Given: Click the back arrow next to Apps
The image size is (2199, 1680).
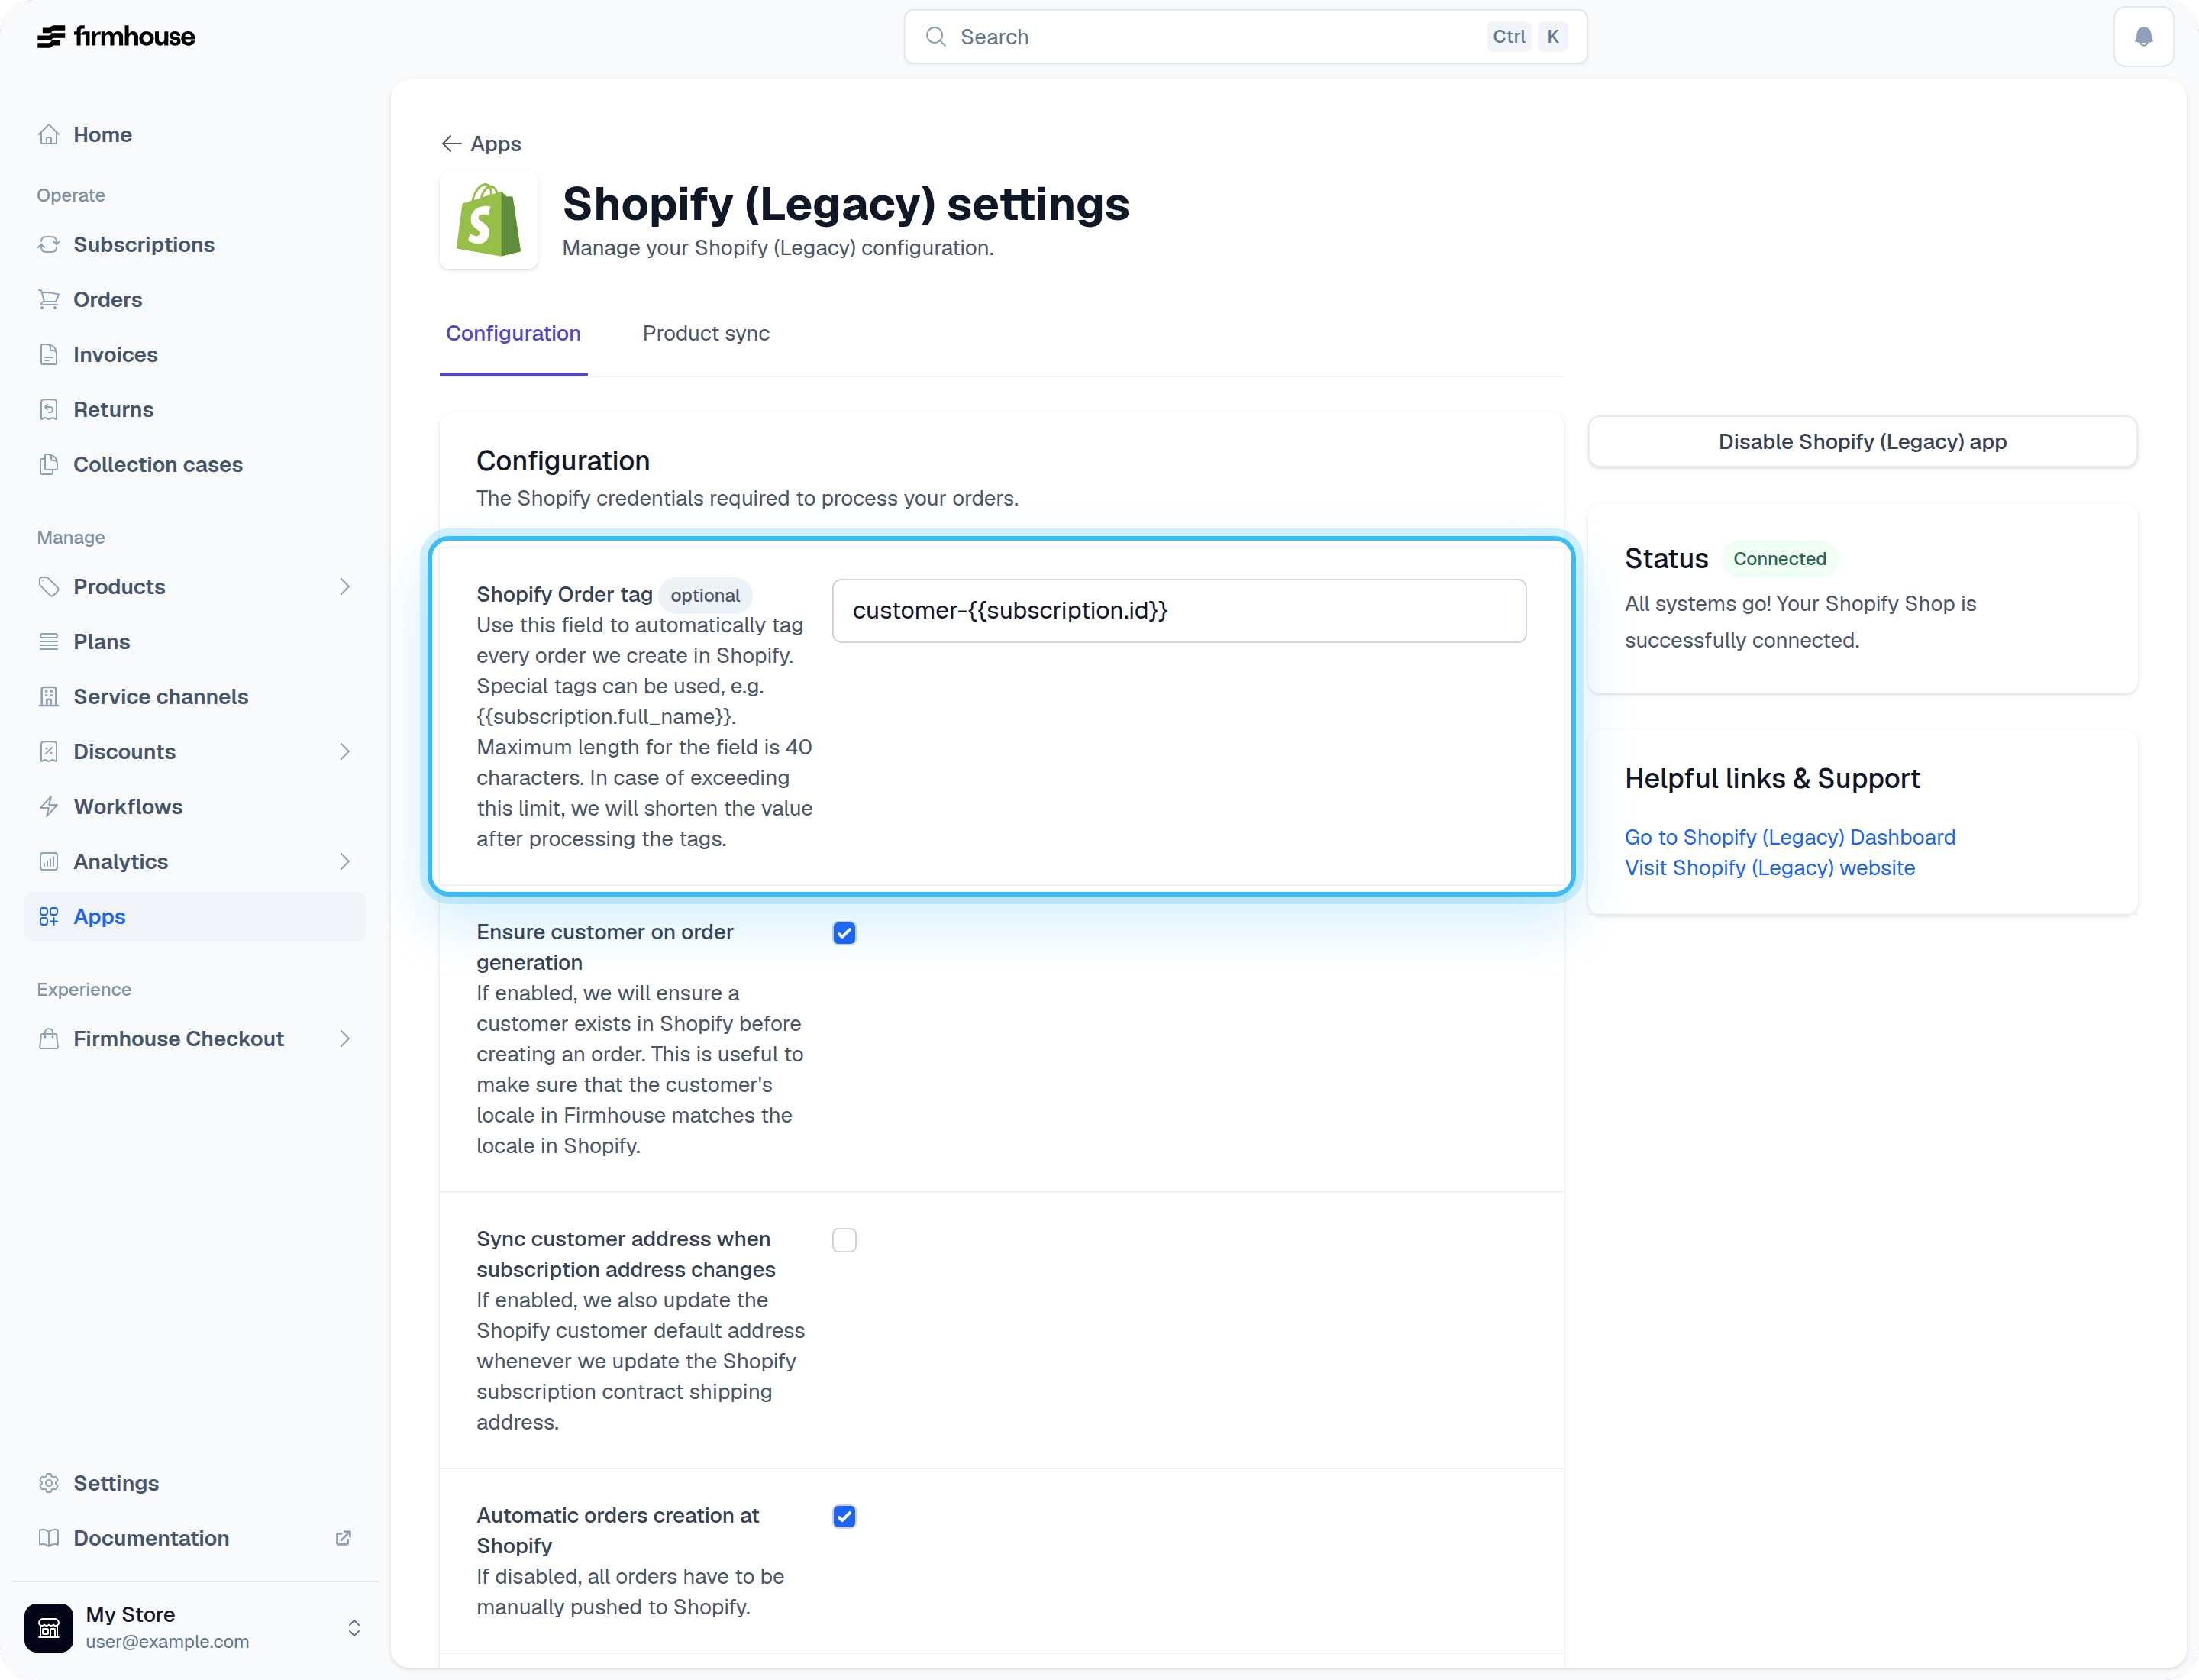Looking at the screenshot, I should click(451, 144).
